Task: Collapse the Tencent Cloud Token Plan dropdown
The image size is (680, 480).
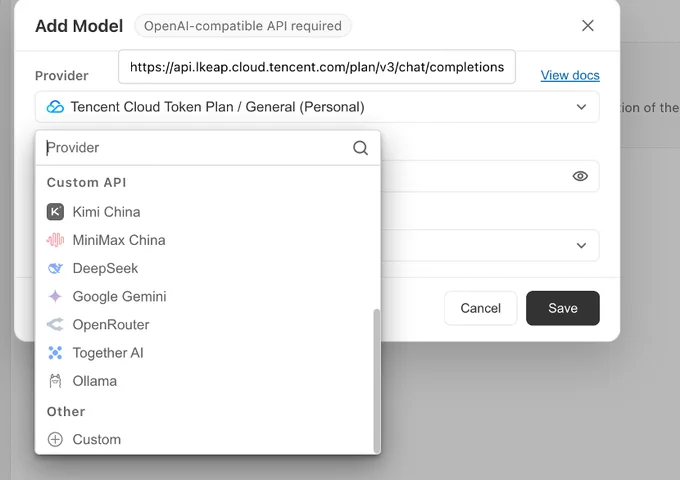Action: pyautogui.click(x=581, y=107)
